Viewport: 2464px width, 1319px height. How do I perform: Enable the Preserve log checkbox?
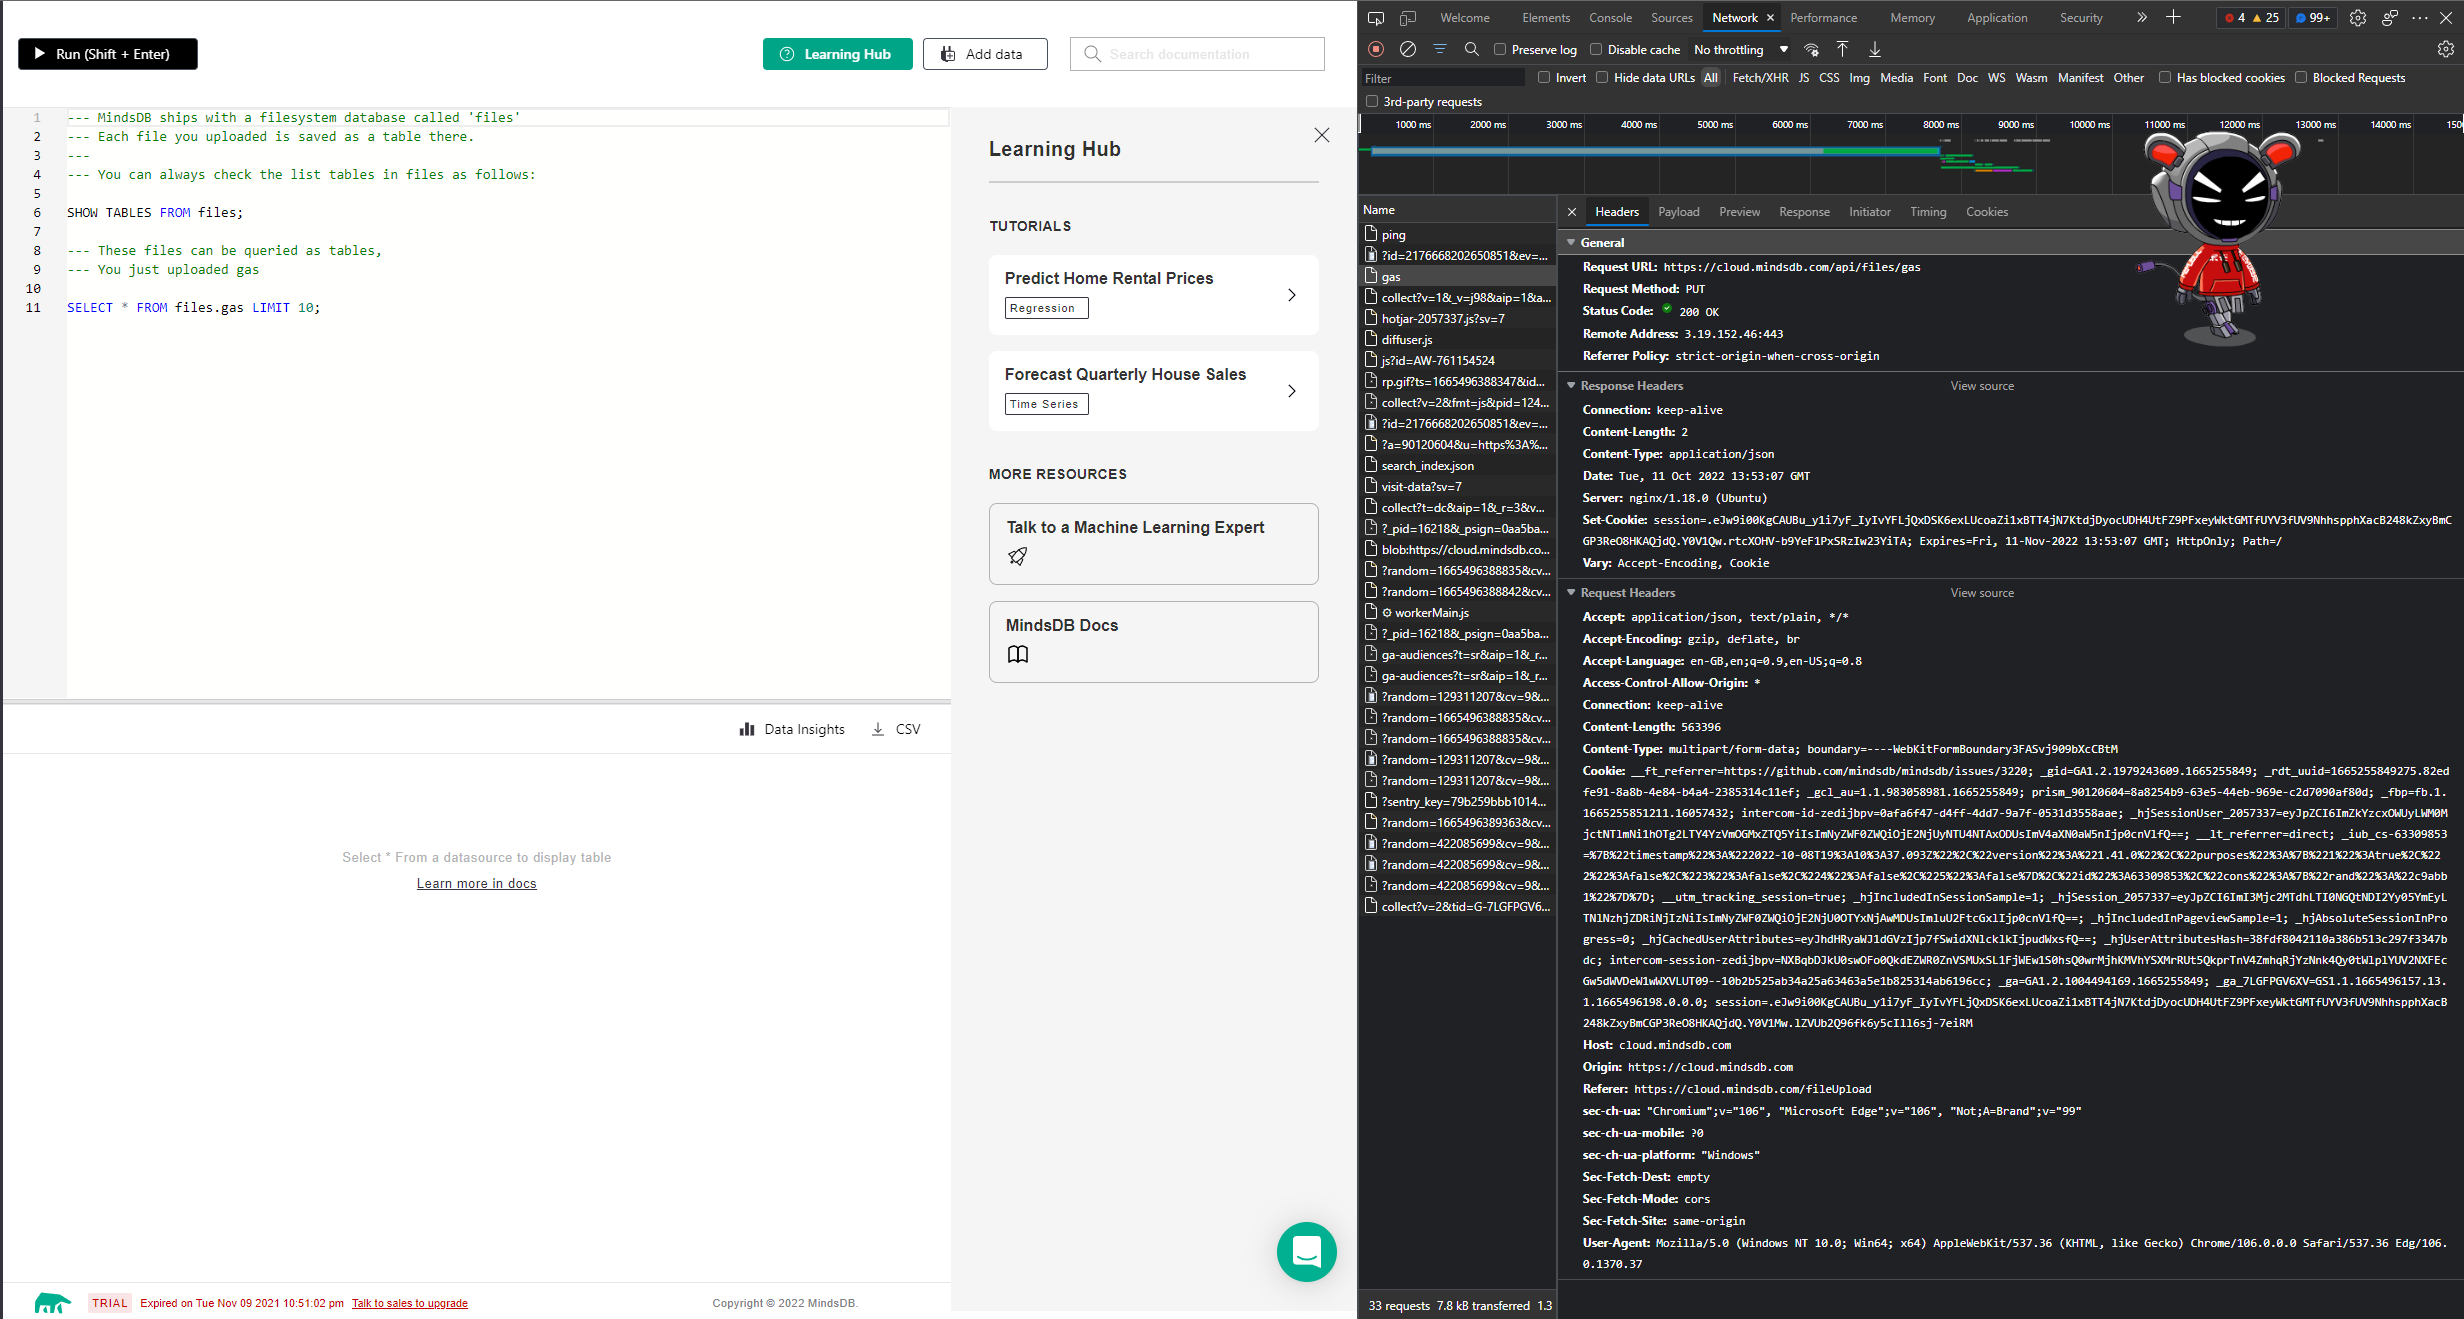tap(1500, 49)
